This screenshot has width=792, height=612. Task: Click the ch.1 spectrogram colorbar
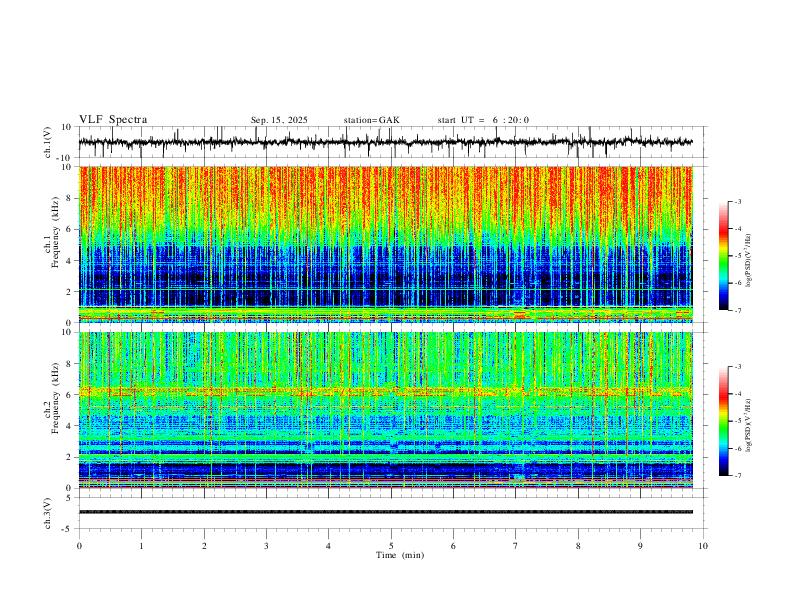pyautogui.click(x=723, y=256)
